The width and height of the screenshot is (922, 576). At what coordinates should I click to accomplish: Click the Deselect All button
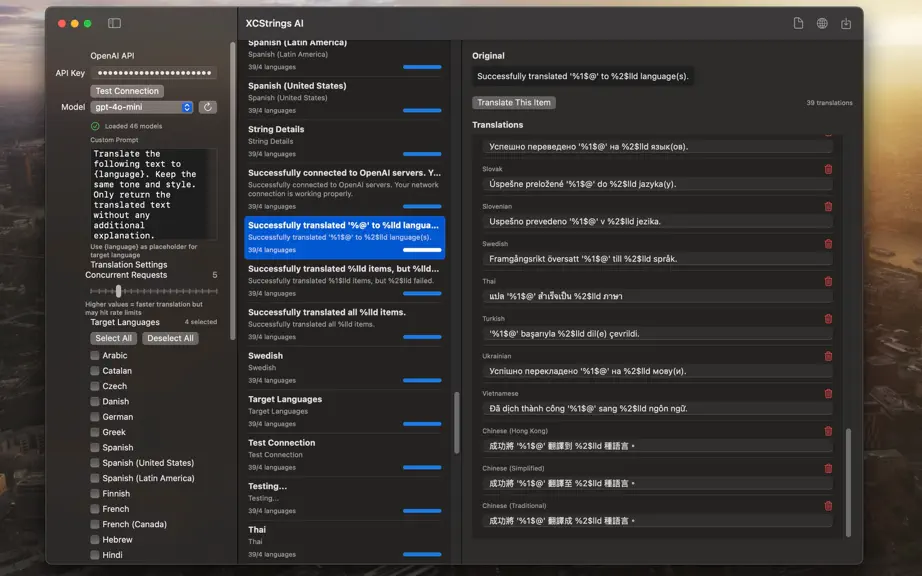click(171, 339)
